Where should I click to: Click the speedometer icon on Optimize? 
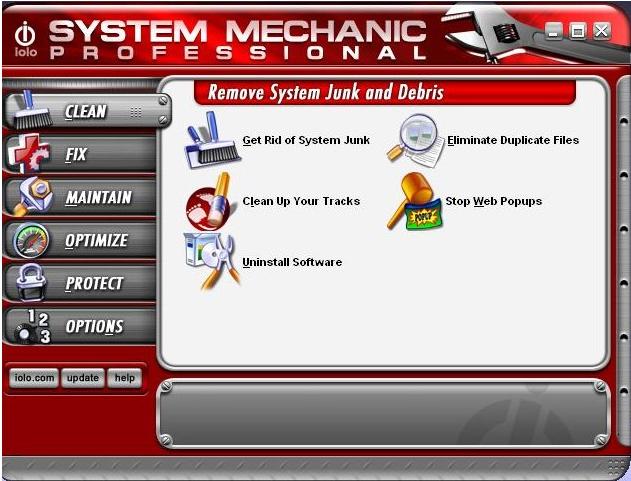pyautogui.click(x=31, y=240)
